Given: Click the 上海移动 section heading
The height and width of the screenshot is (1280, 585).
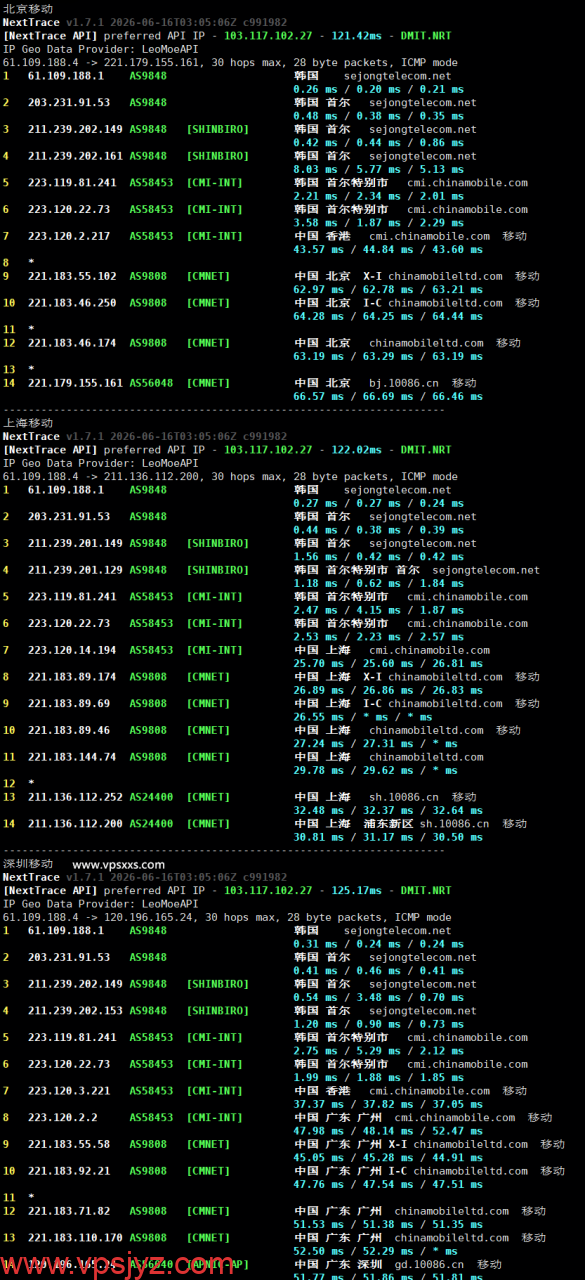Looking at the screenshot, I should point(28,423).
